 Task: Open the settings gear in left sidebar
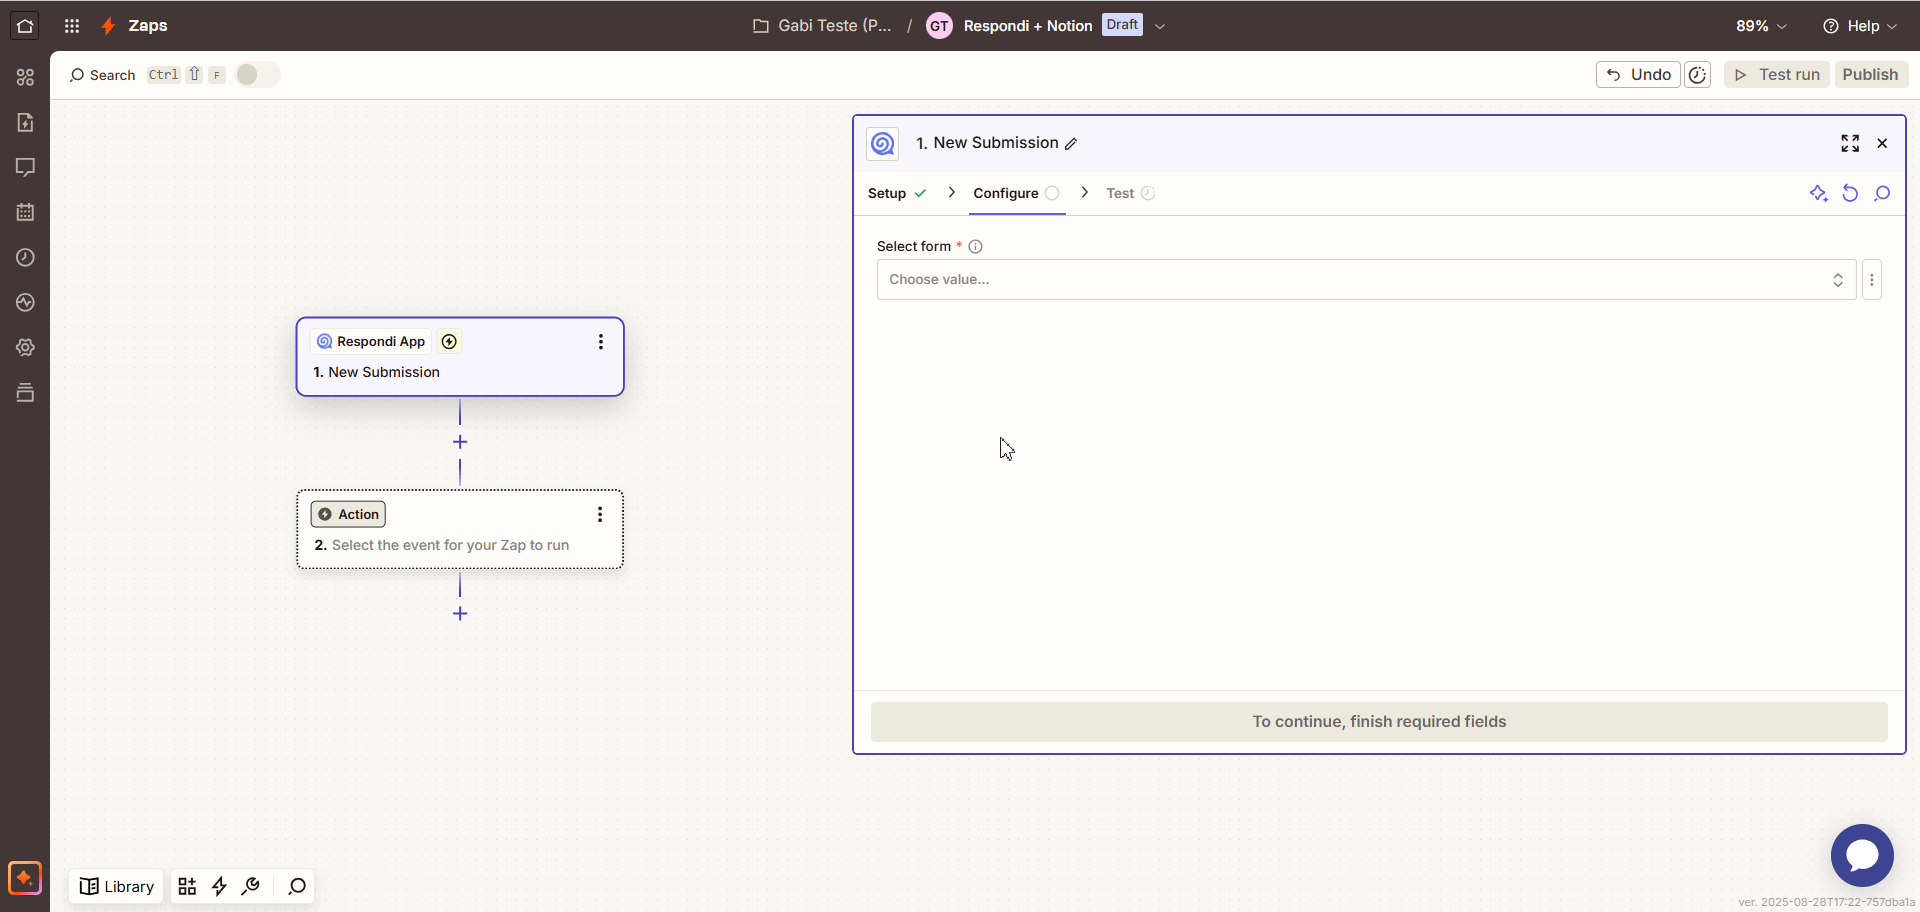click(25, 347)
